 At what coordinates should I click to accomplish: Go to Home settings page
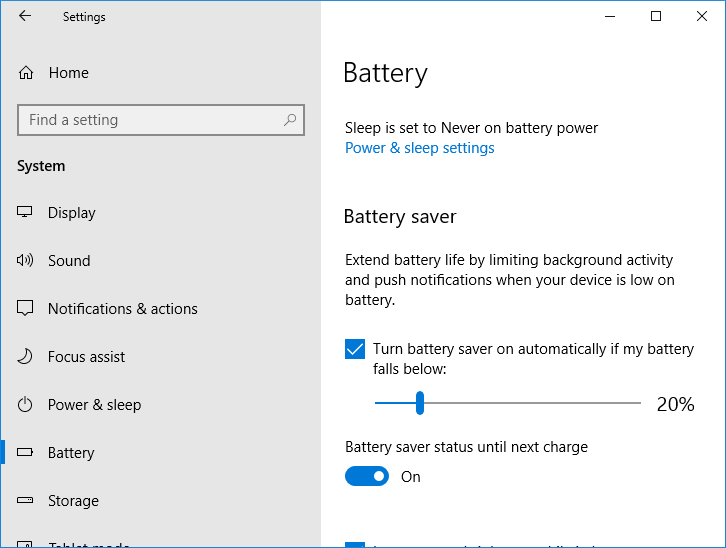pos(68,73)
